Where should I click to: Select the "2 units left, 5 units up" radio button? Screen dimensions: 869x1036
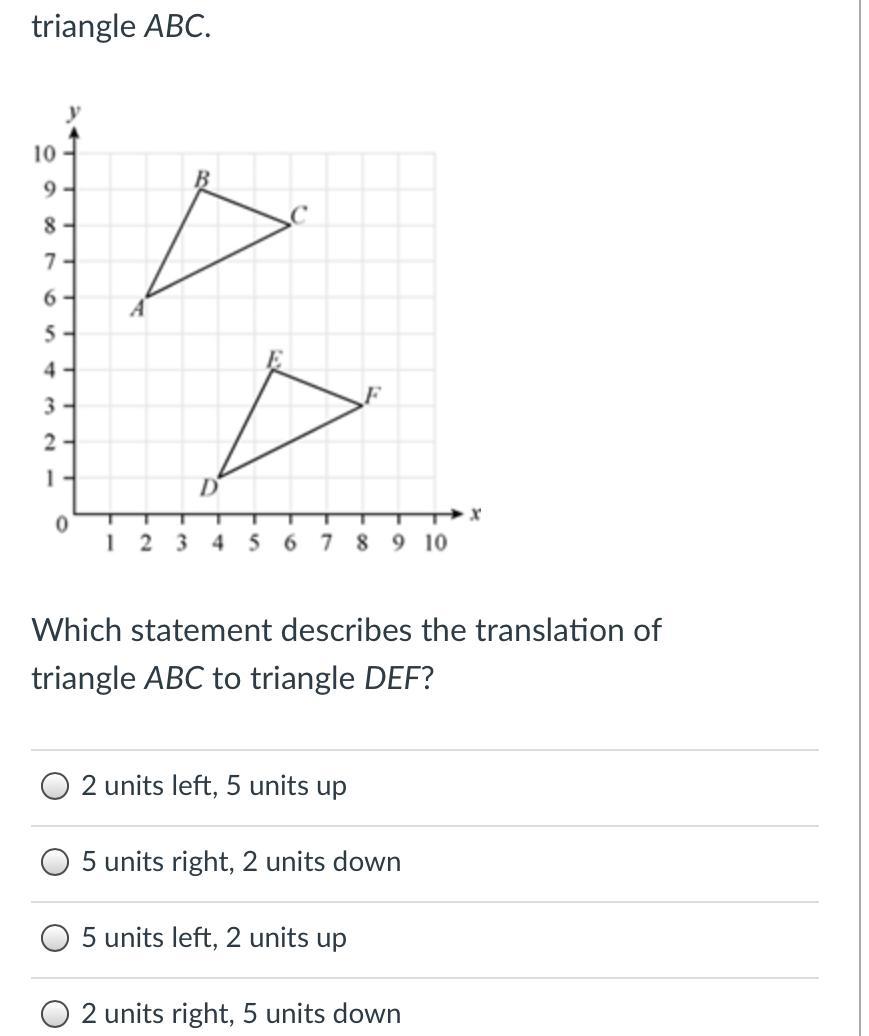pos(56,787)
